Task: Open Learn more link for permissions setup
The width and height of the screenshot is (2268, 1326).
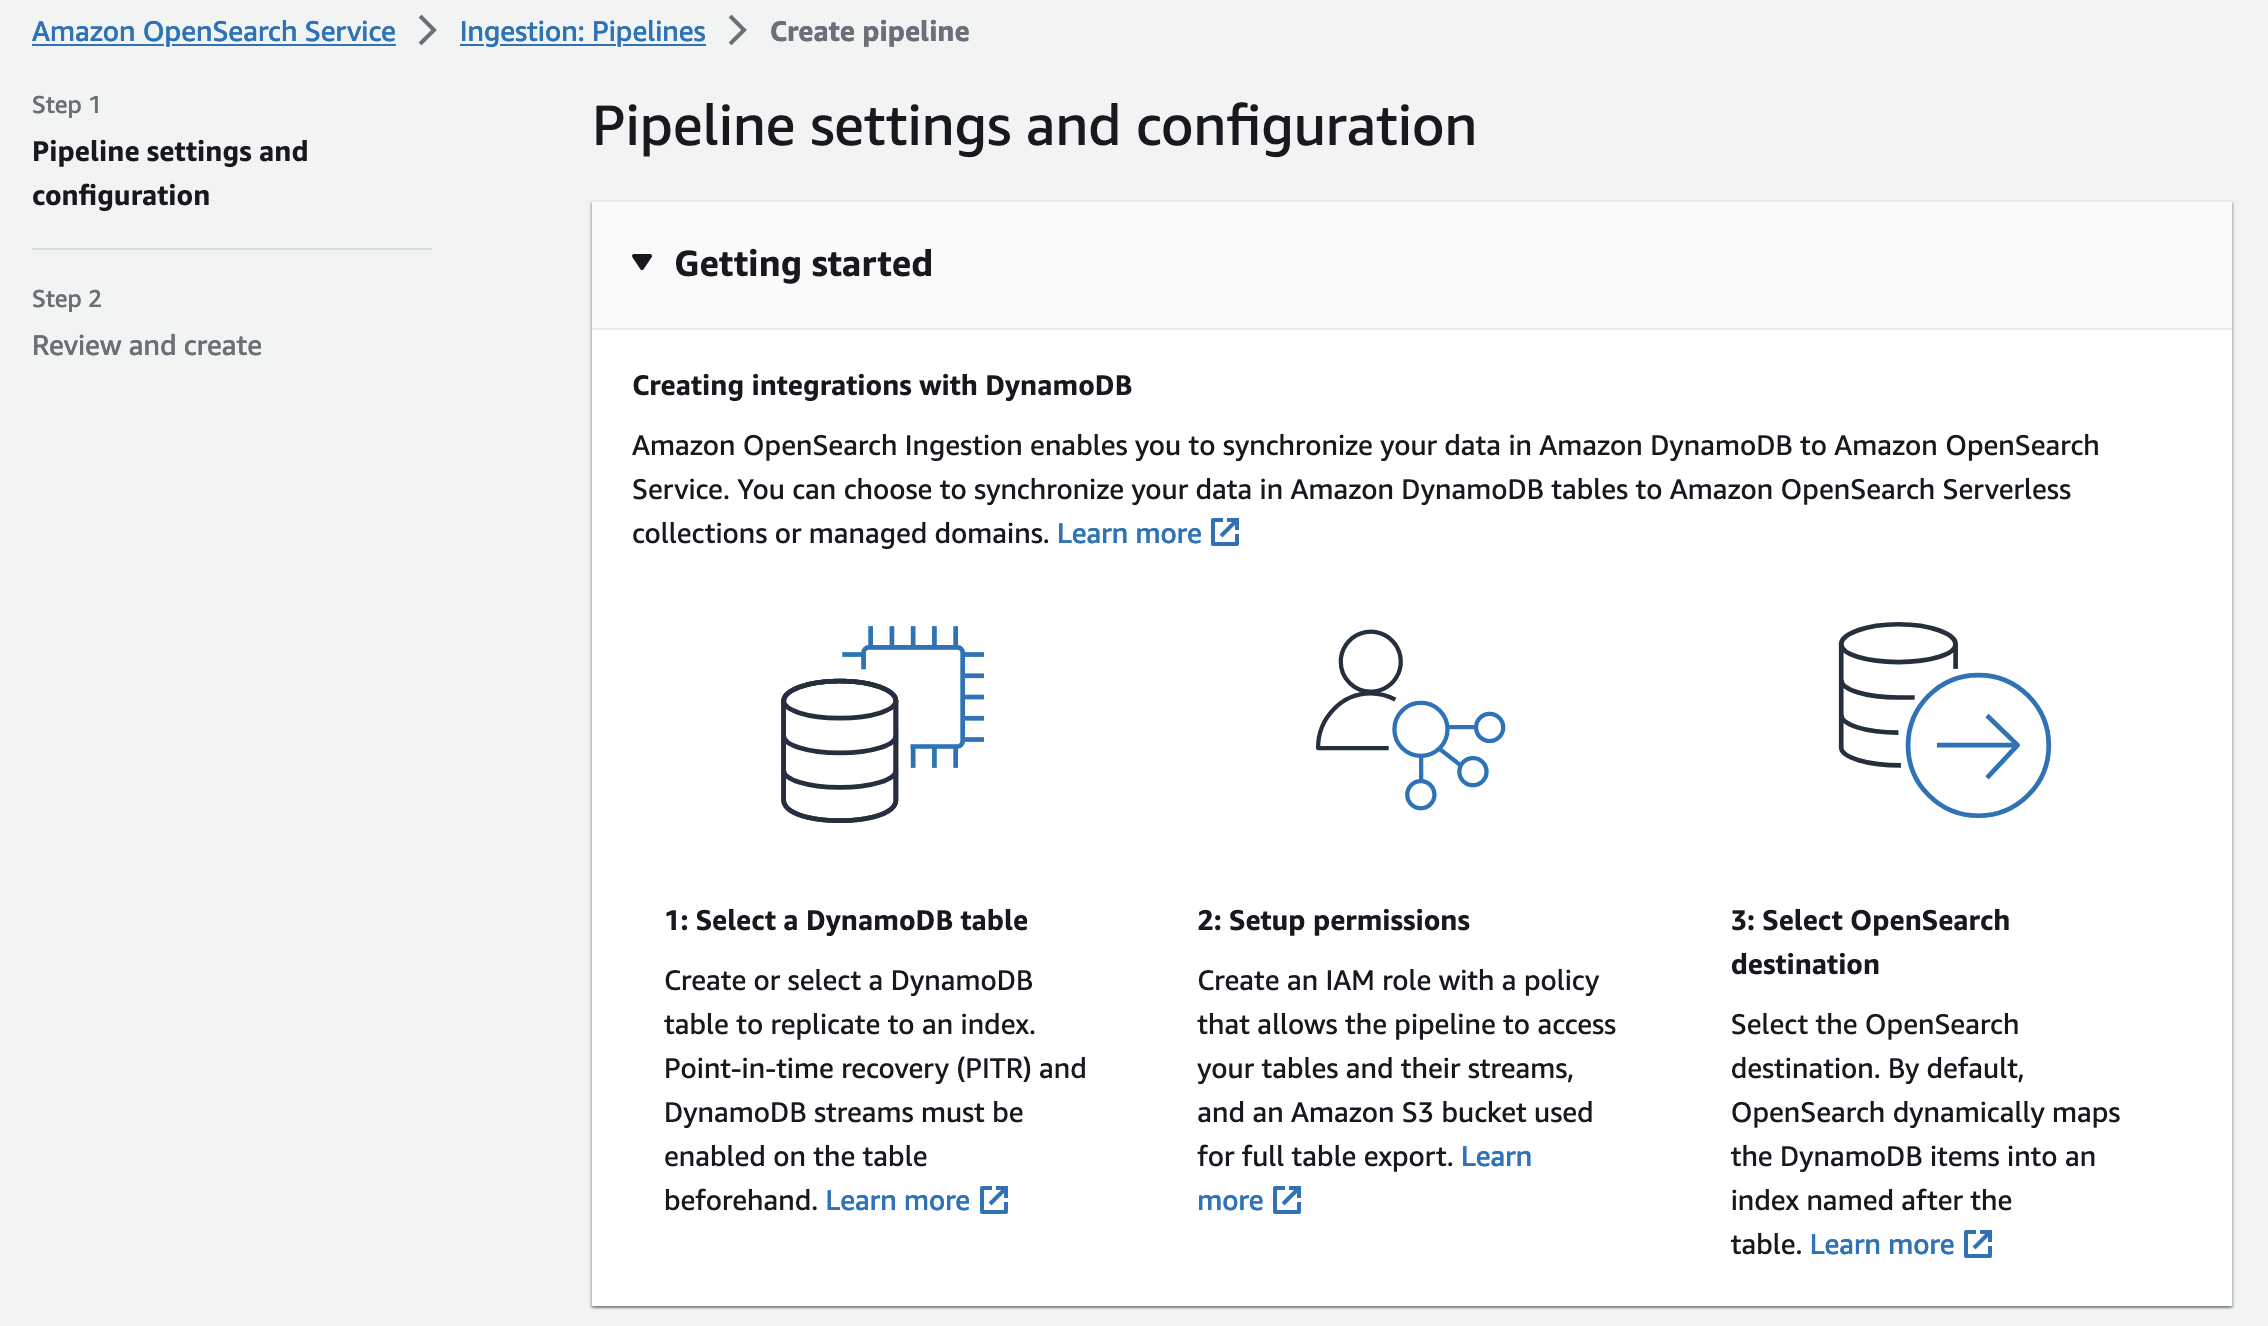Action: [1495, 1156]
